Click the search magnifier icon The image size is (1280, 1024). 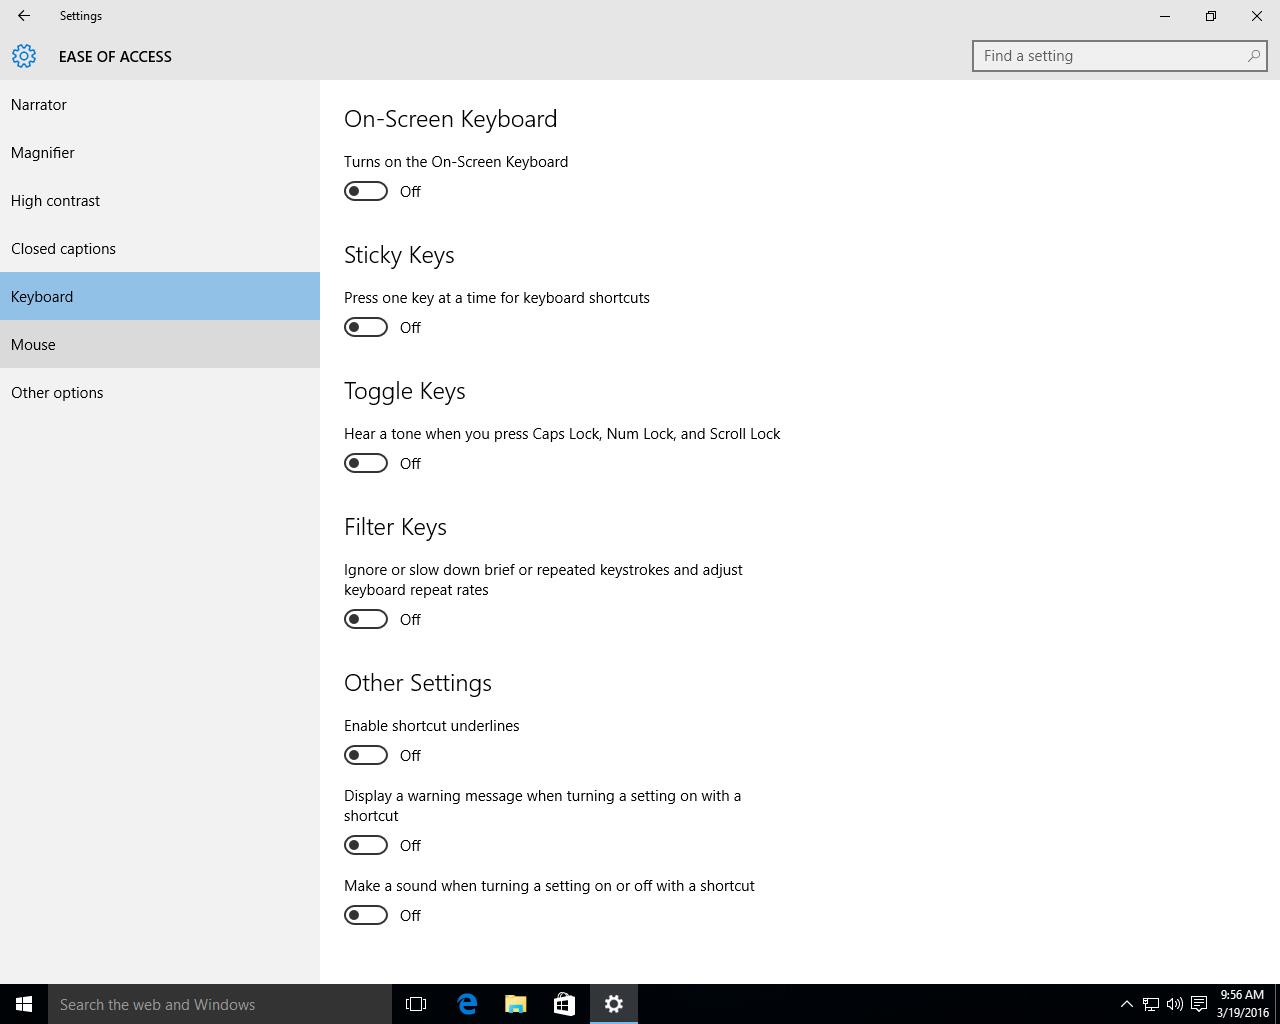[1253, 56]
